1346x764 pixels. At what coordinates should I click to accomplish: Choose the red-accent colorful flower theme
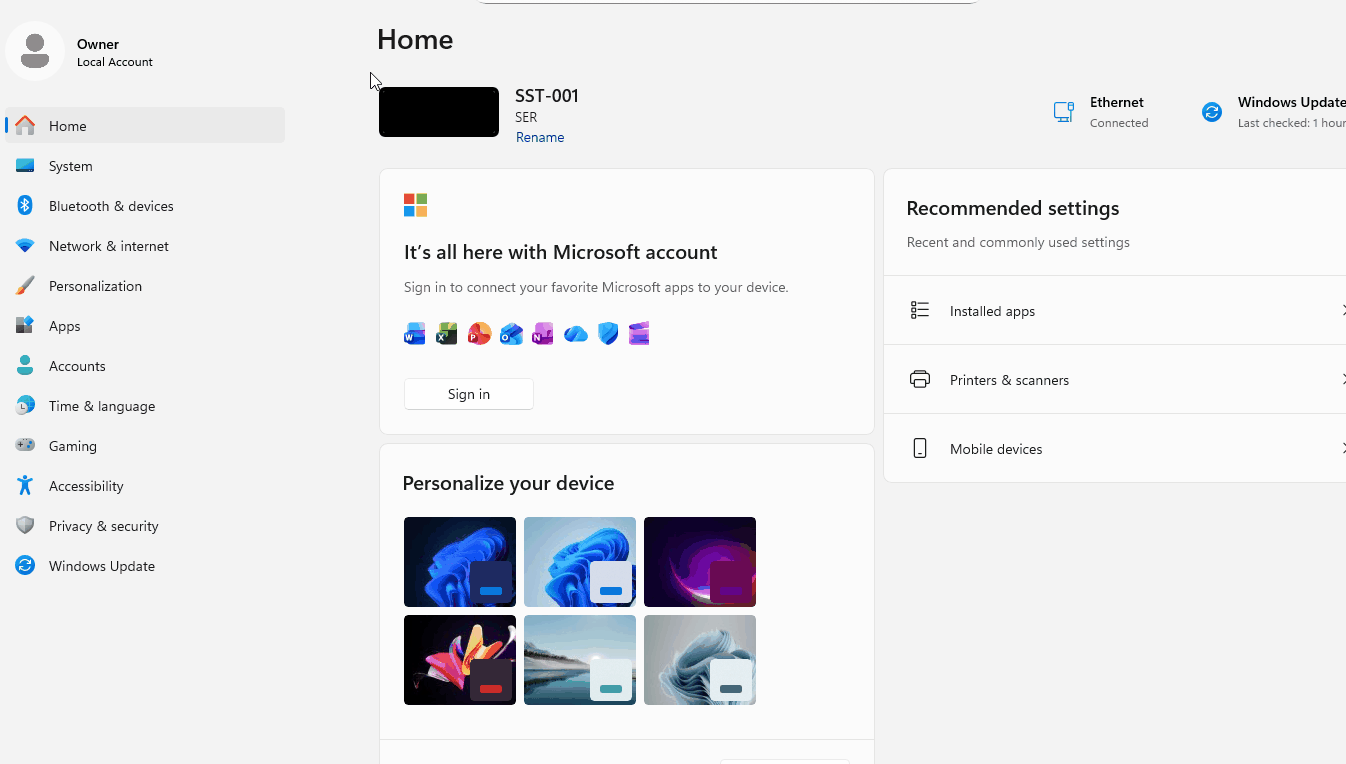pos(460,660)
